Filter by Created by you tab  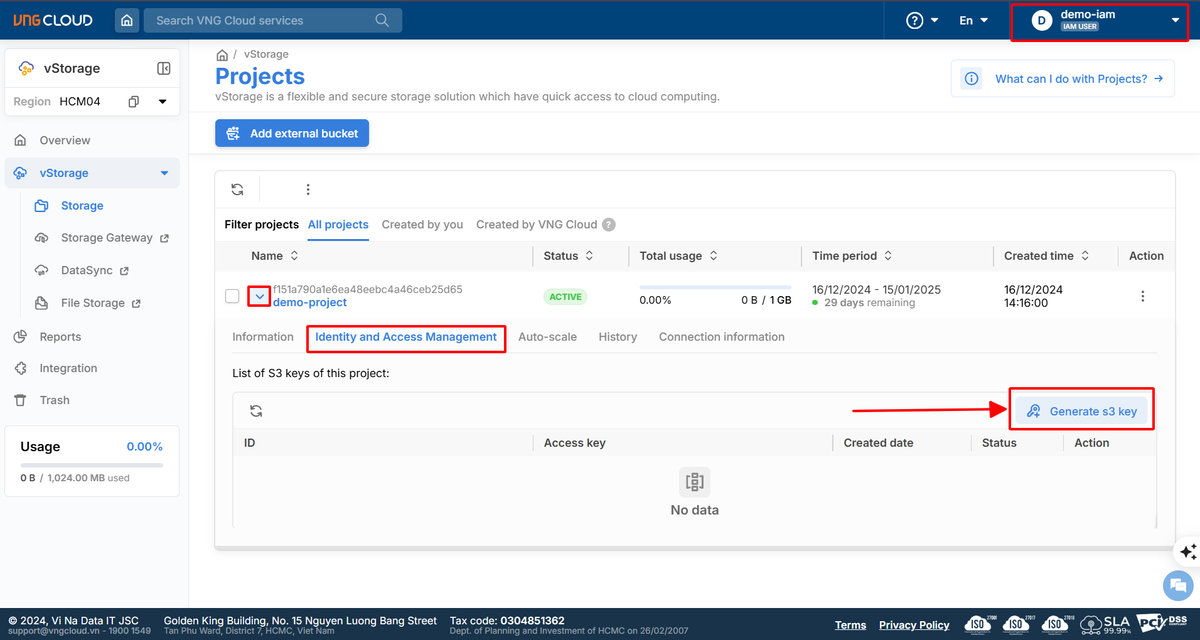pyautogui.click(x=422, y=225)
